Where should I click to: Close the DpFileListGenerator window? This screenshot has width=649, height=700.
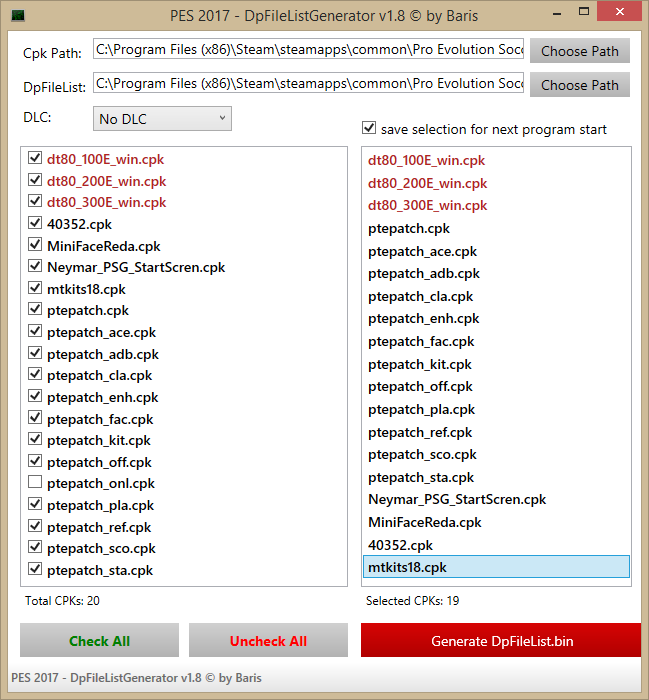pos(620,12)
